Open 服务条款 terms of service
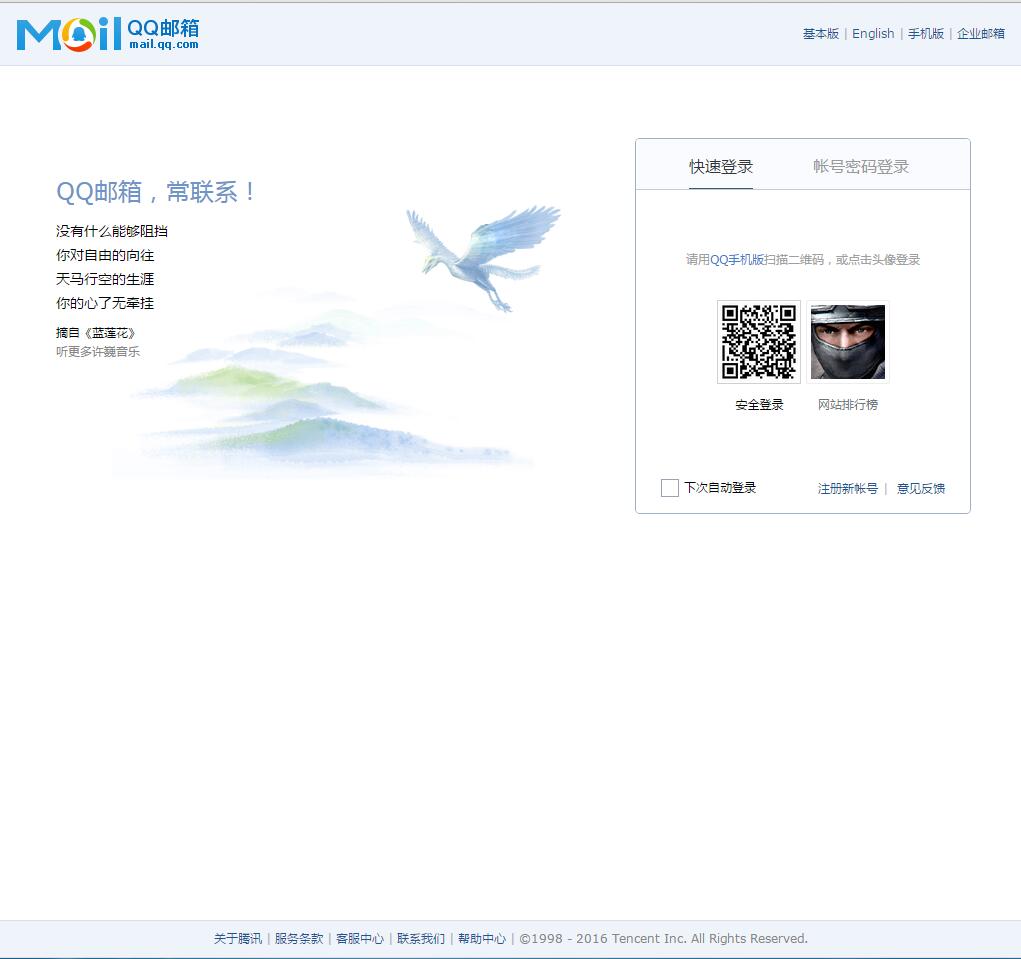This screenshot has width=1021, height=959. pos(299,938)
